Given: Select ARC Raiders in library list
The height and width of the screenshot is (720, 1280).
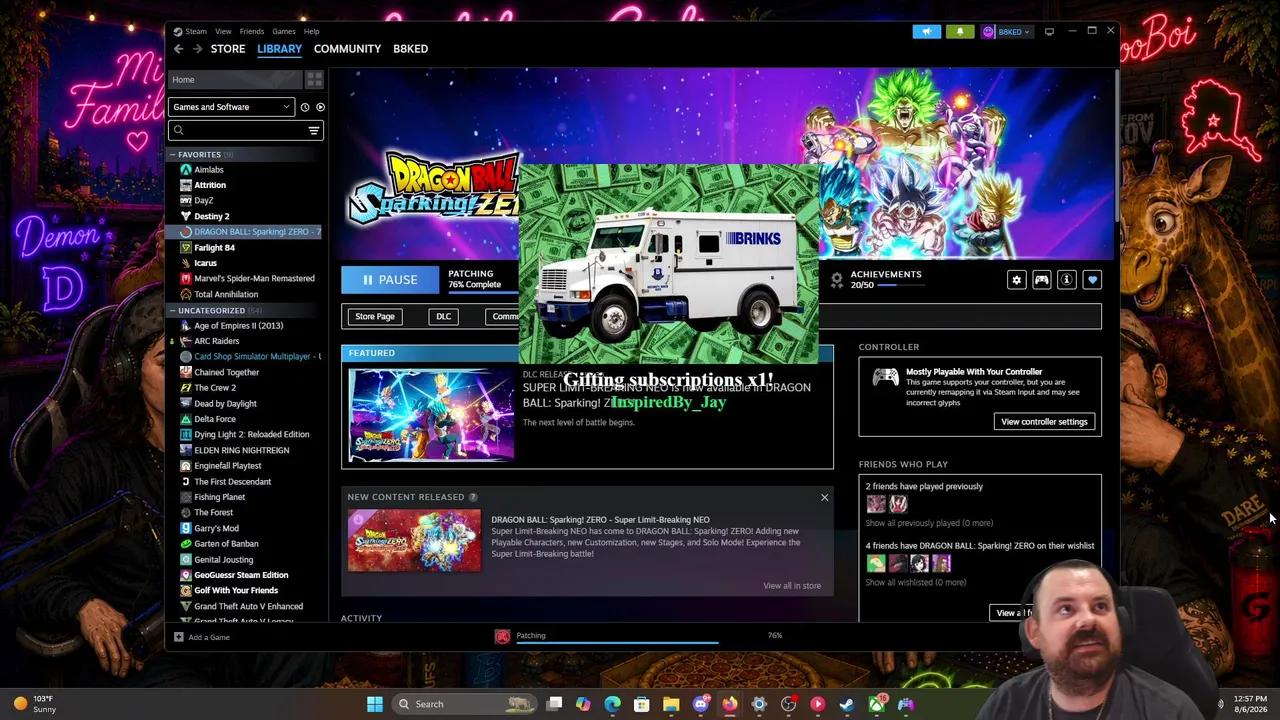Looking at the screenshot, I should (216, 341).
